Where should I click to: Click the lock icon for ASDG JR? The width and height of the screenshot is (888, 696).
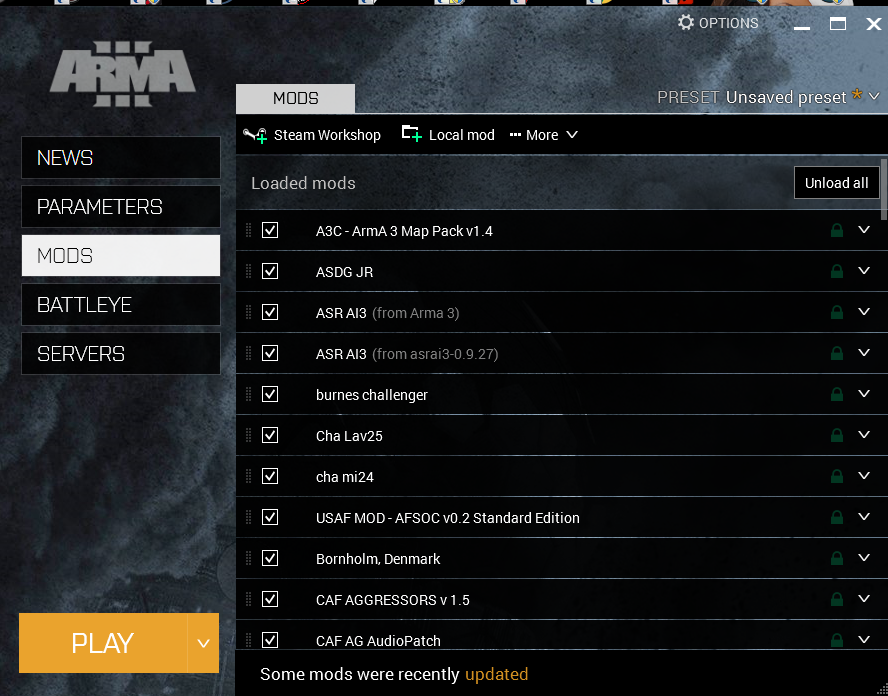(837, 272)
